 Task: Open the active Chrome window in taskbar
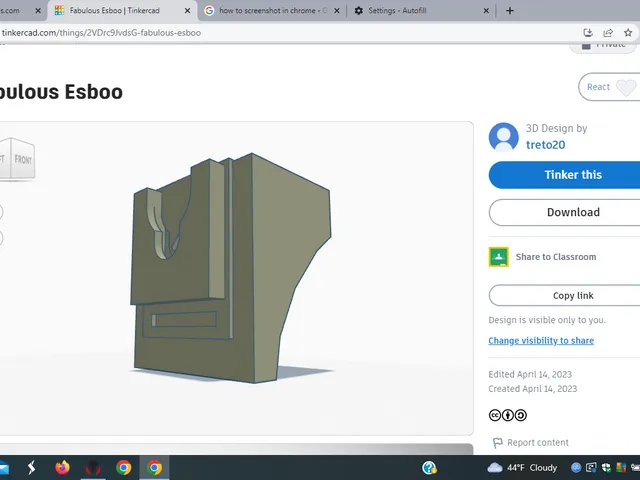(x=154, y=467)
